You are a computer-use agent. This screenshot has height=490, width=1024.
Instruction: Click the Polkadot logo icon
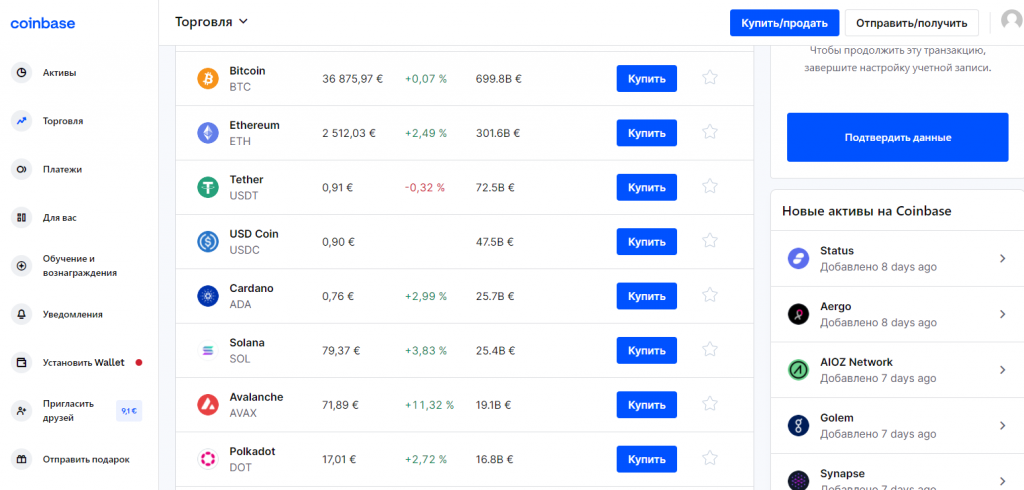(208, 459)
